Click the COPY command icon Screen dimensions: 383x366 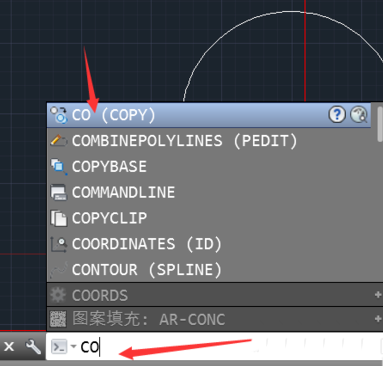[59, 115]
